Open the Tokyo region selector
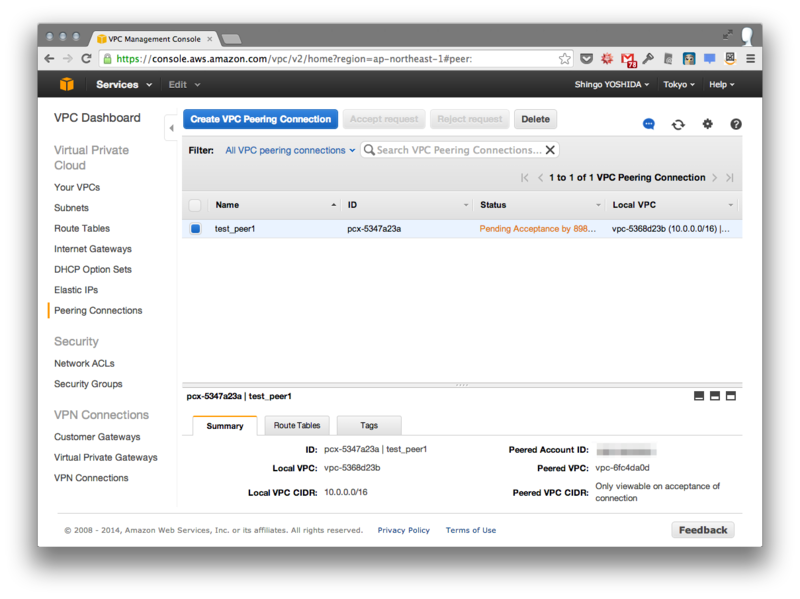 (x=679, y=84)
